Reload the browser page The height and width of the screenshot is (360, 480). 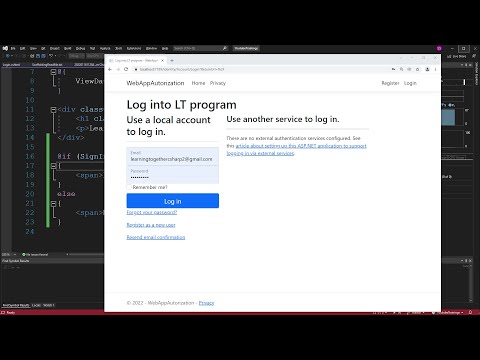(x=126, y=69)
